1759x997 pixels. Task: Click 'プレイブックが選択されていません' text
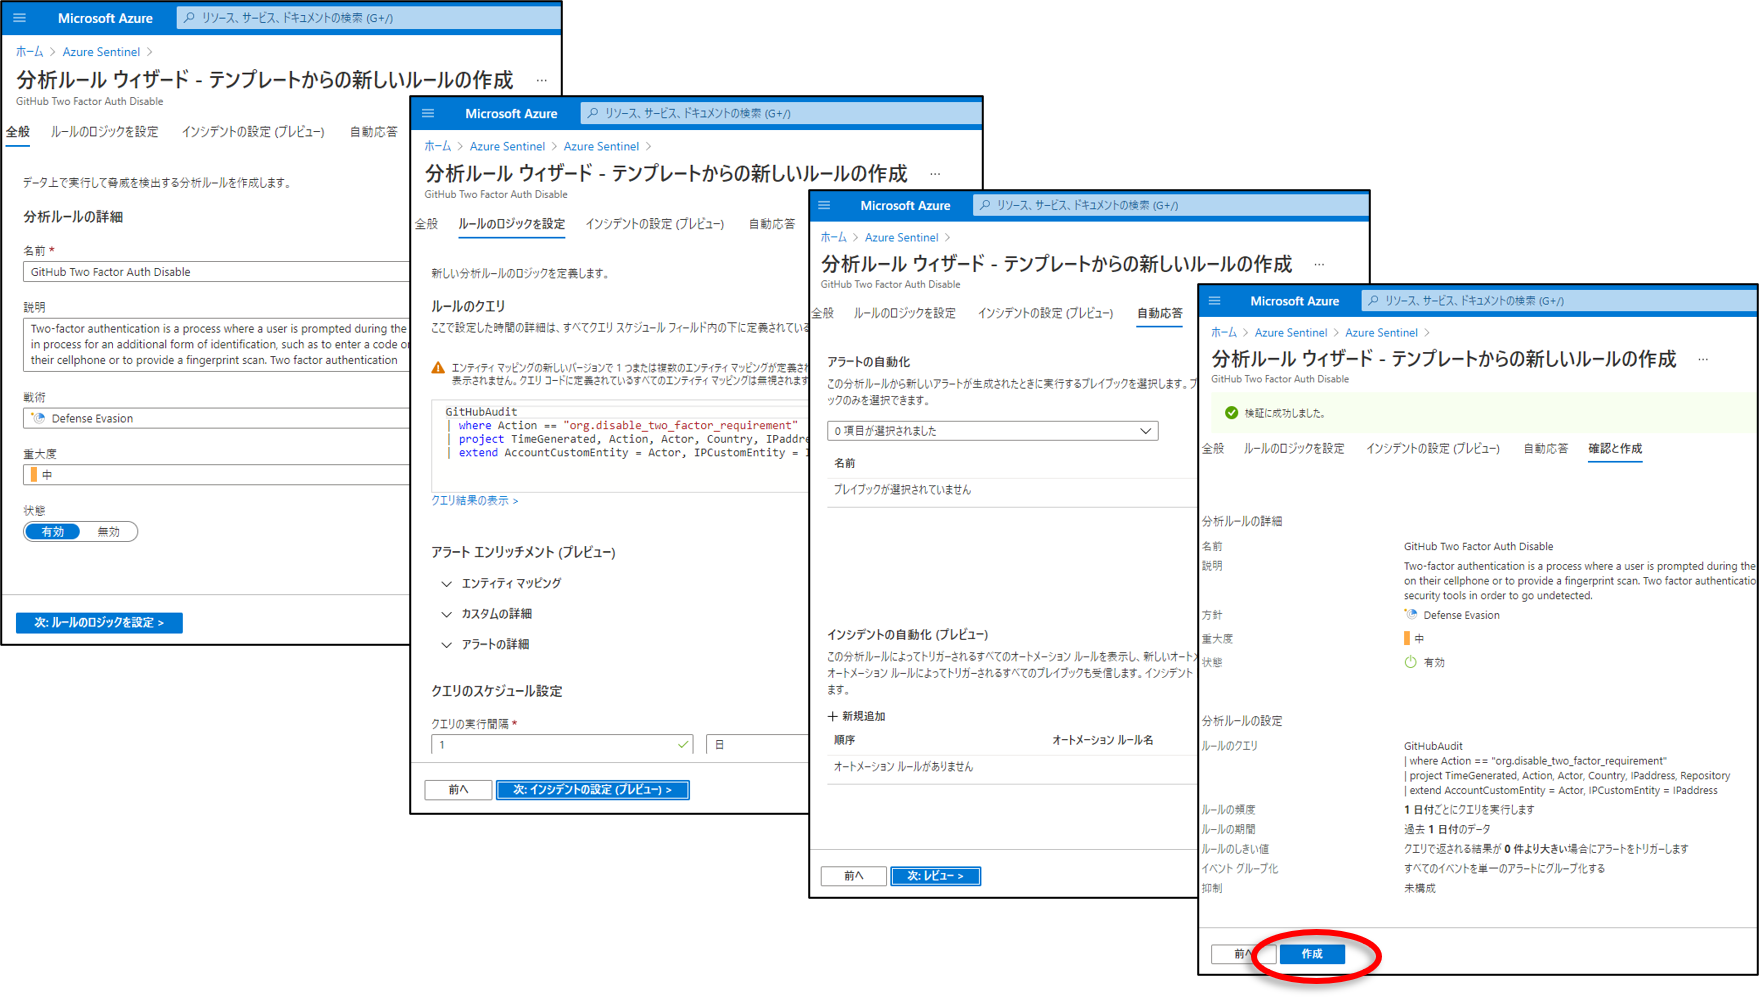902,490
